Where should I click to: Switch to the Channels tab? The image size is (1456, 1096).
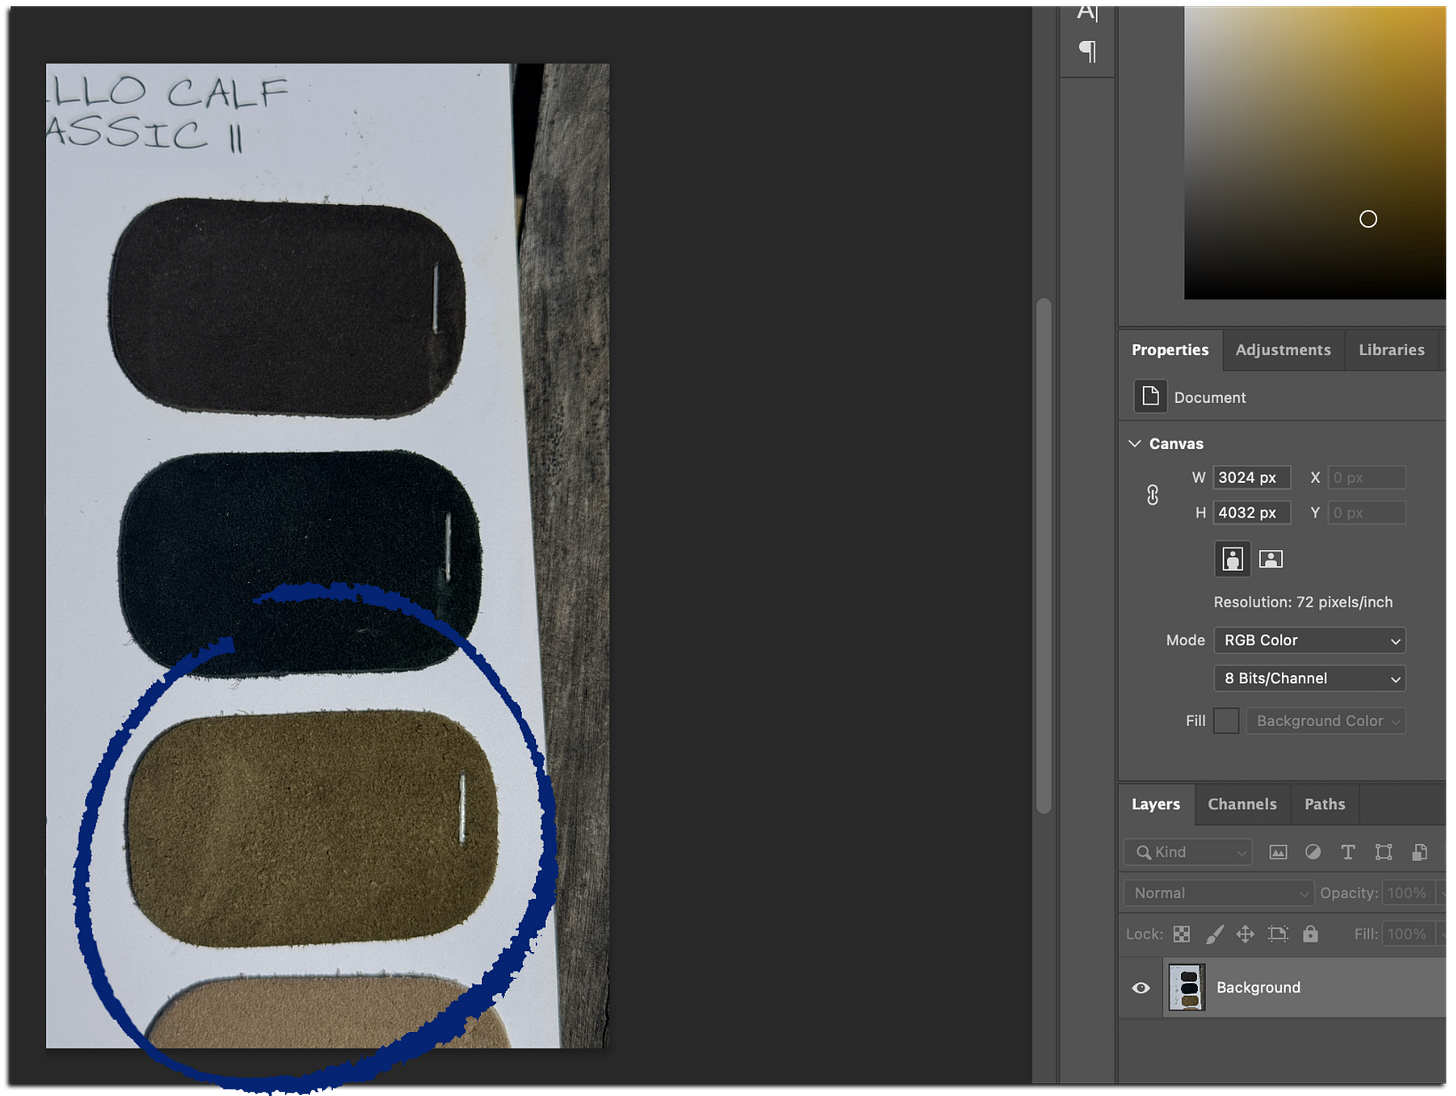[x=1242, y=804]
